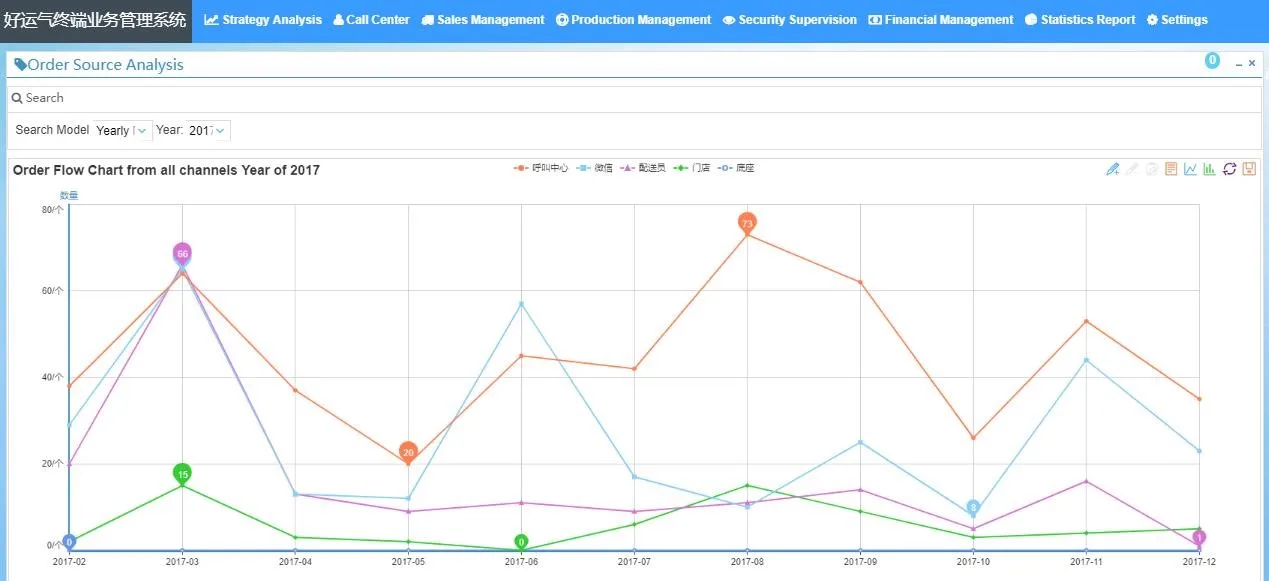
Task: Open the Financial Management menu
Action: 940,20
